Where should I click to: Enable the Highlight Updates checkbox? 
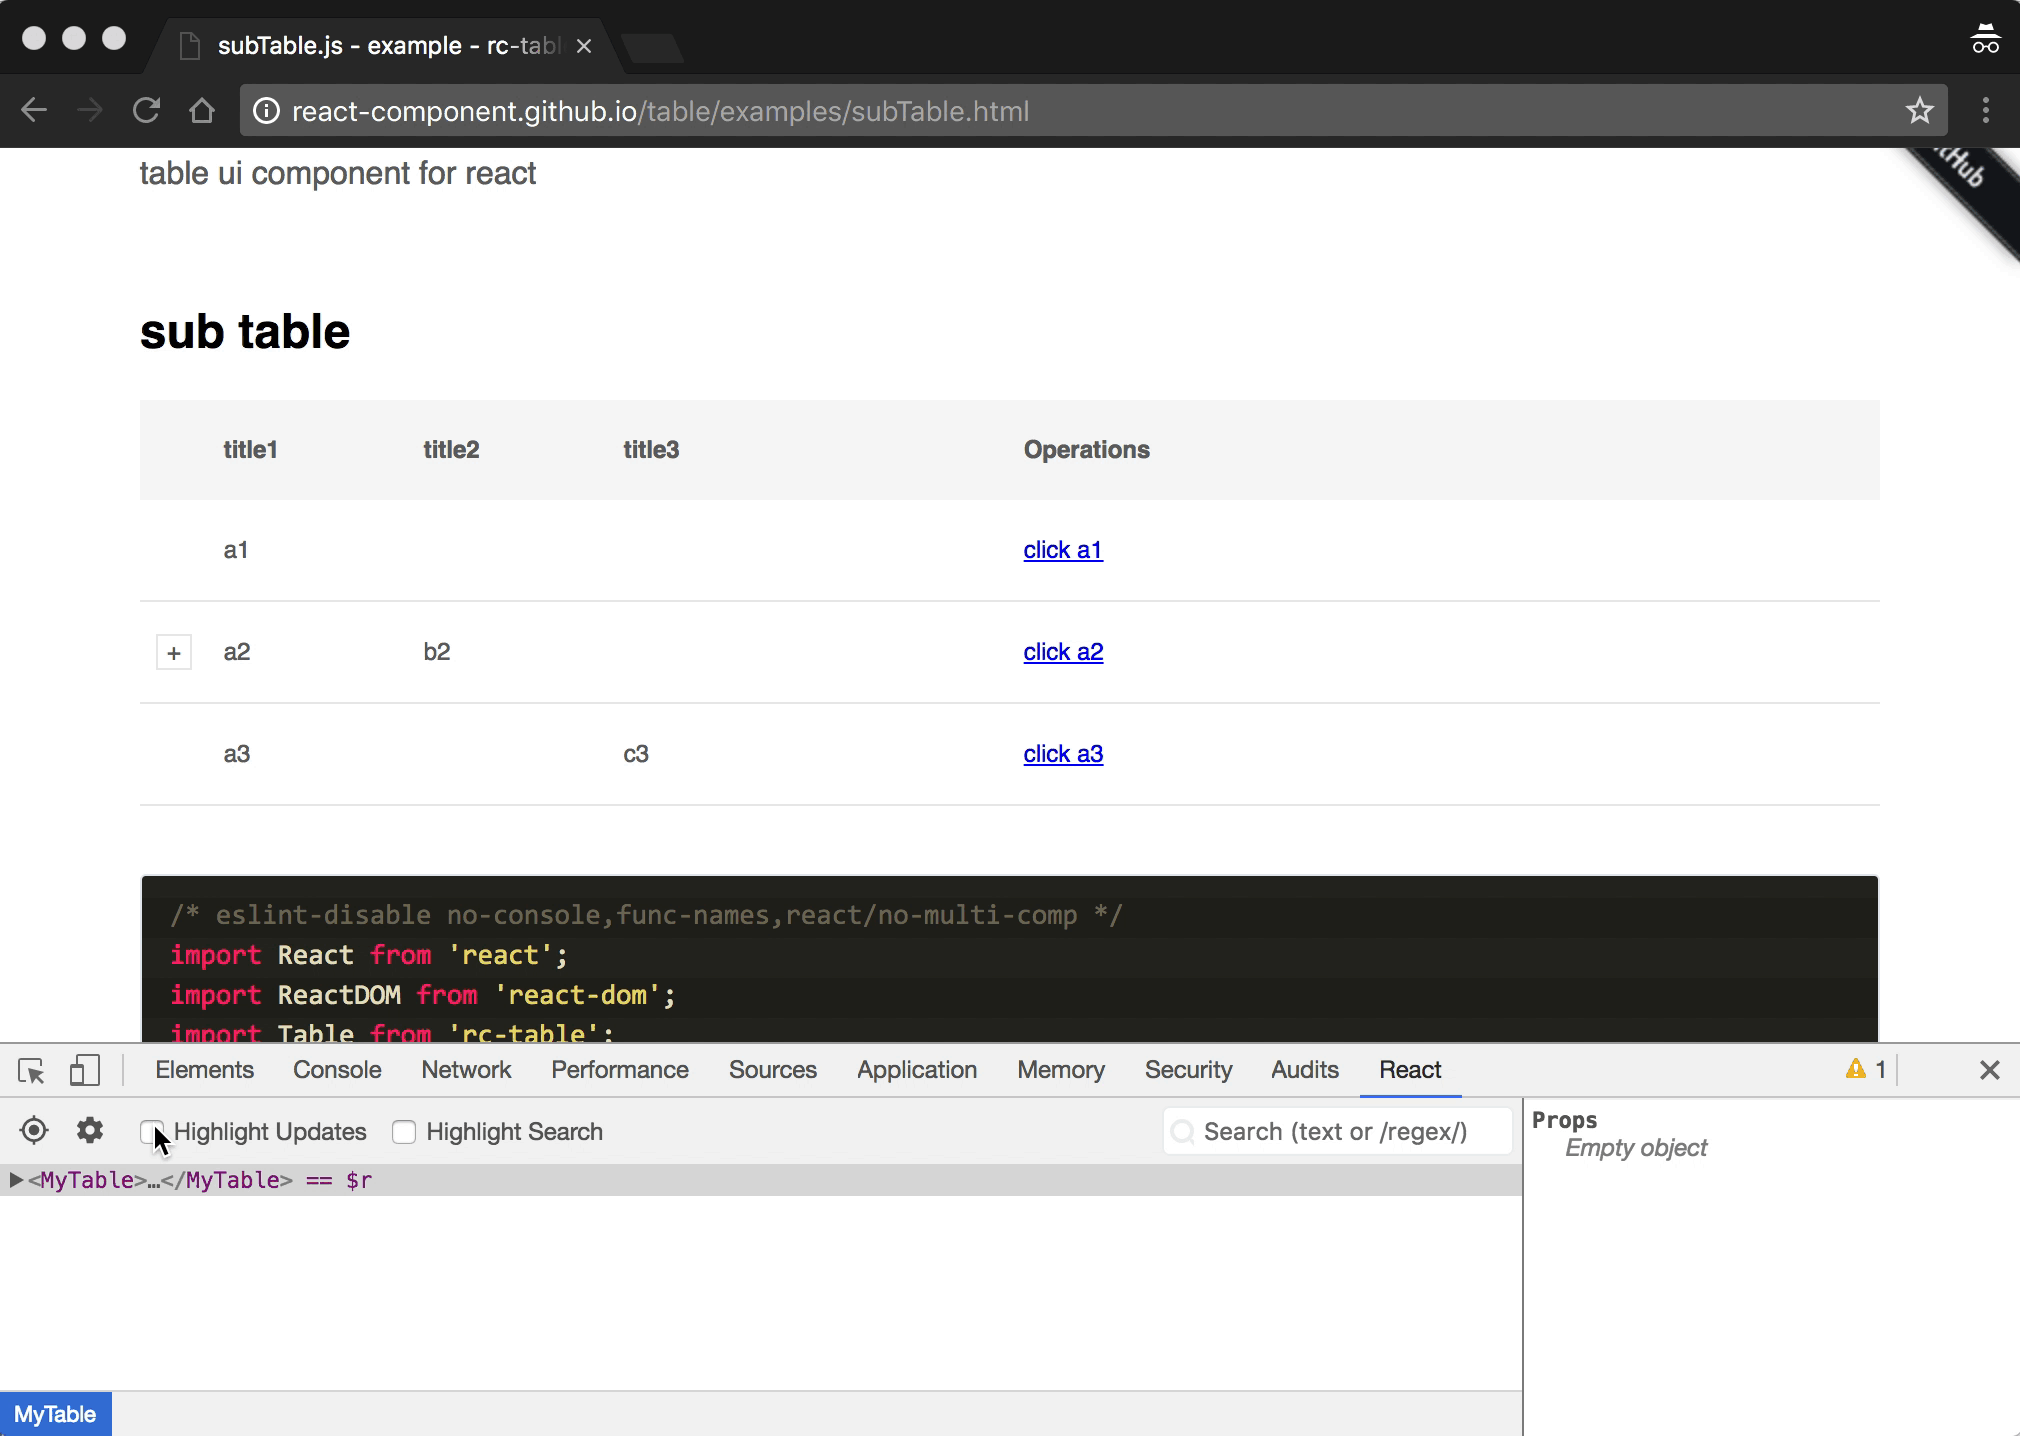point(150,1131)
